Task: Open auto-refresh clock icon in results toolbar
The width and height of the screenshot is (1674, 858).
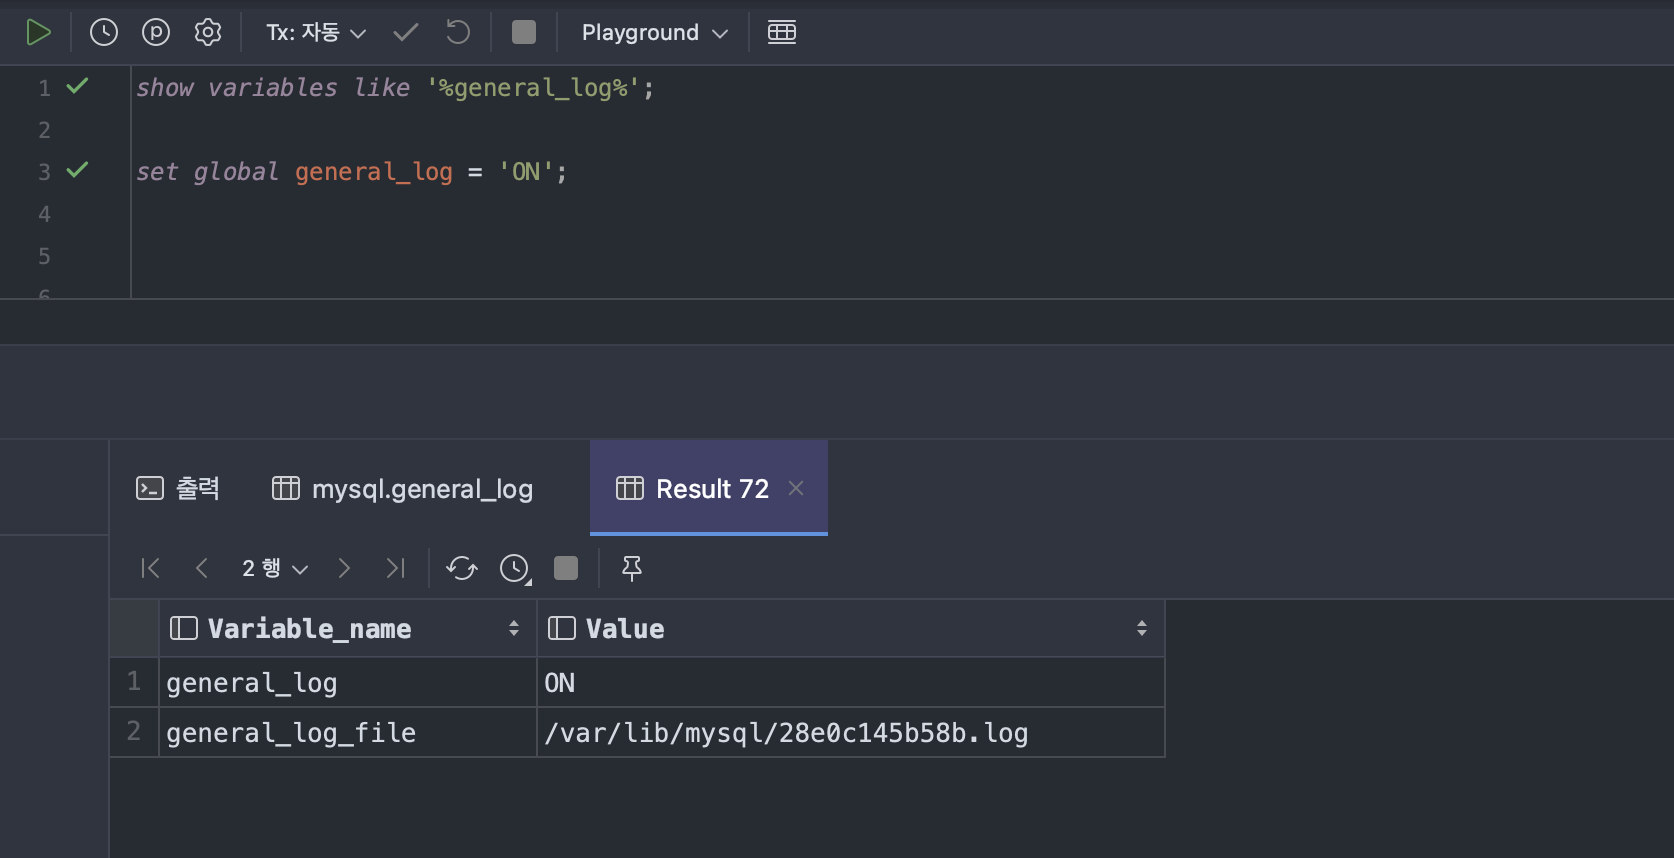Action: point(515,568)
